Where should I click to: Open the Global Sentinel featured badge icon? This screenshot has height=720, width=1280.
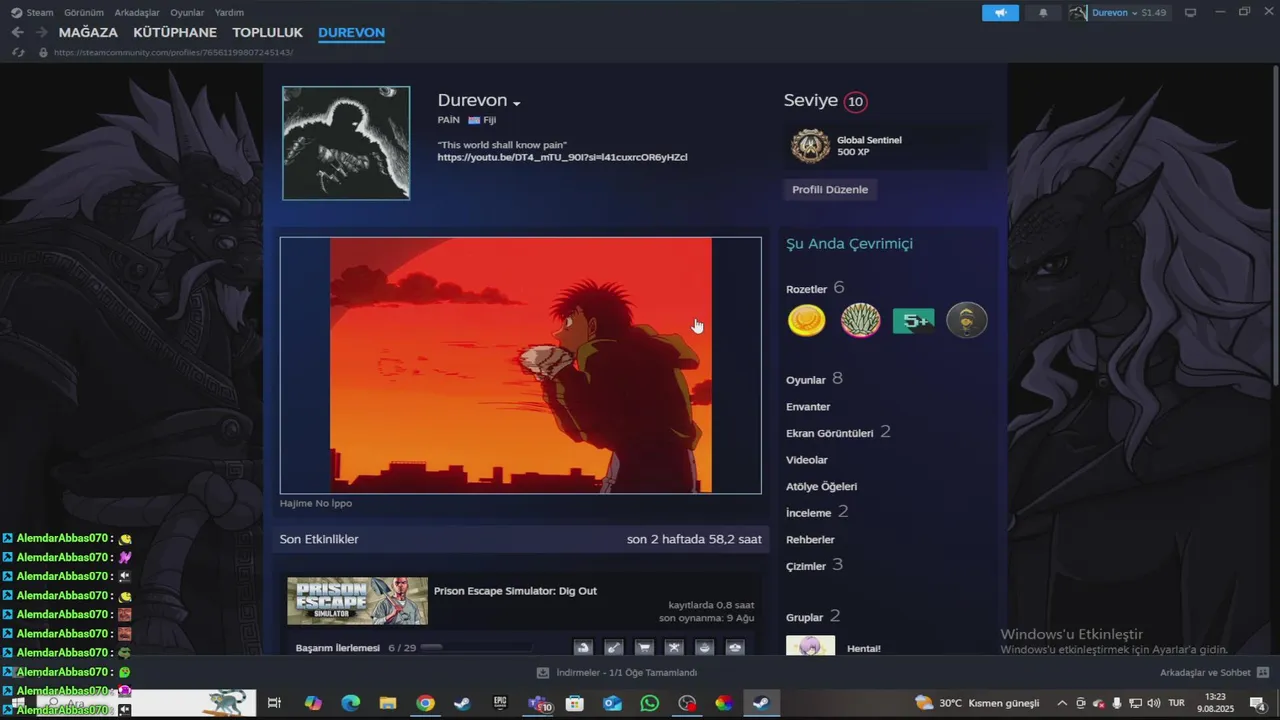810,146
